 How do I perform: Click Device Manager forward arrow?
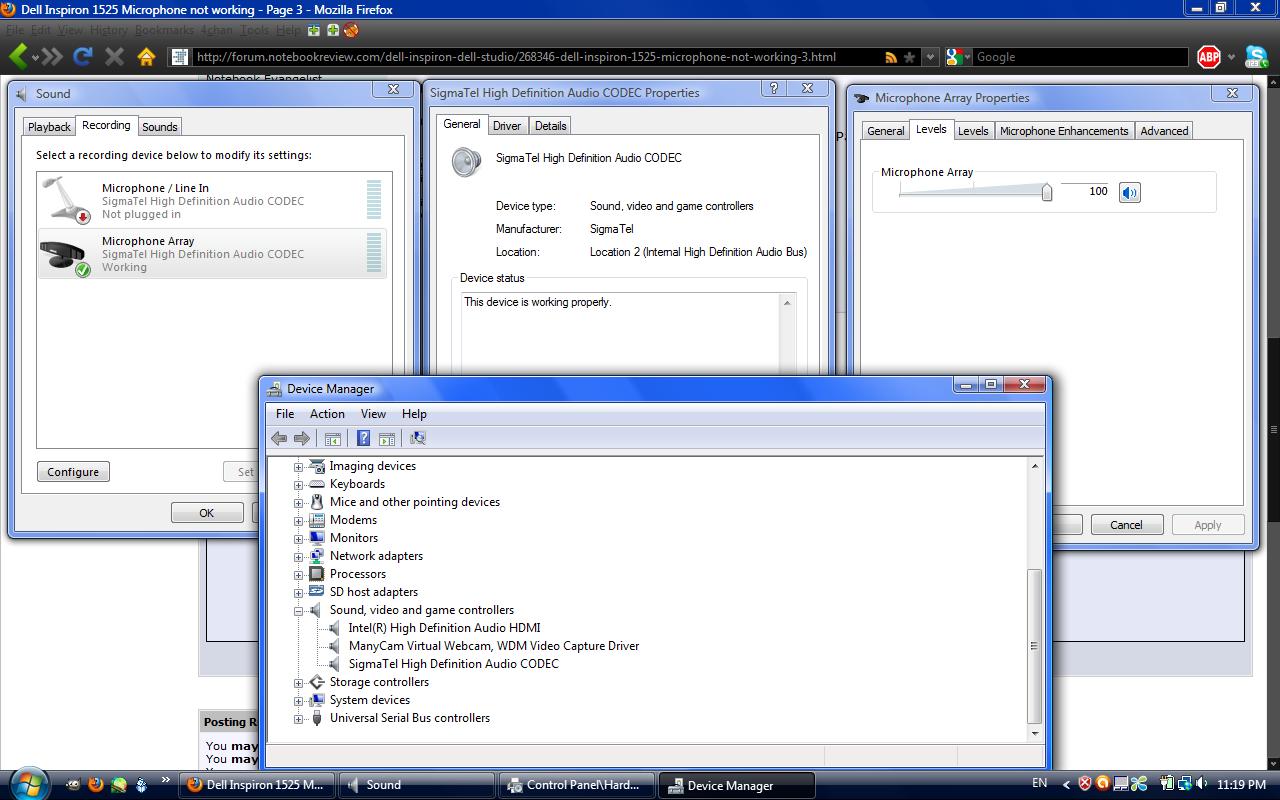click(x=301, y=438)
